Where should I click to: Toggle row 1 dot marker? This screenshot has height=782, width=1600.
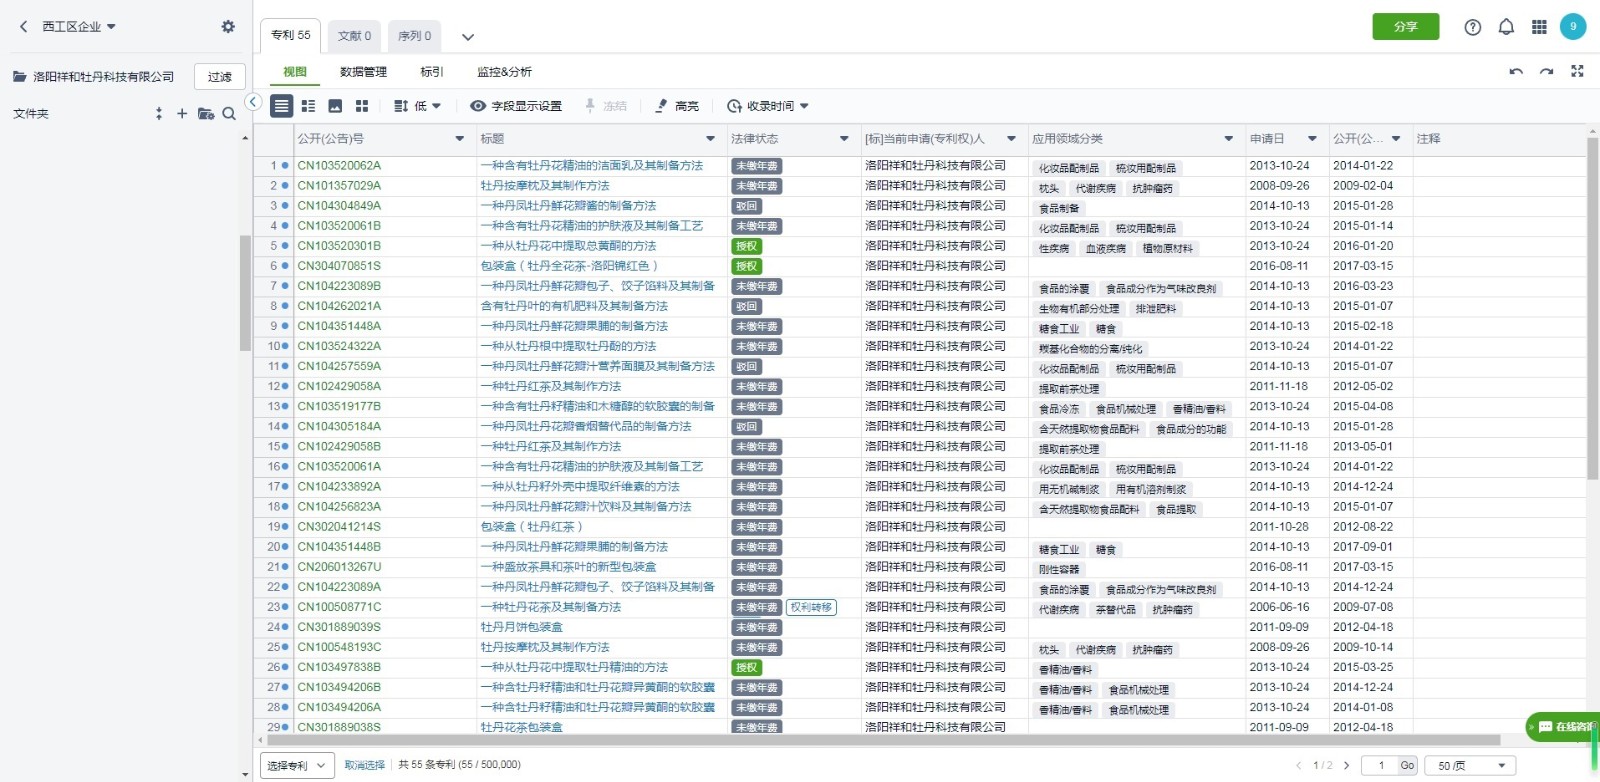[285, 165]
